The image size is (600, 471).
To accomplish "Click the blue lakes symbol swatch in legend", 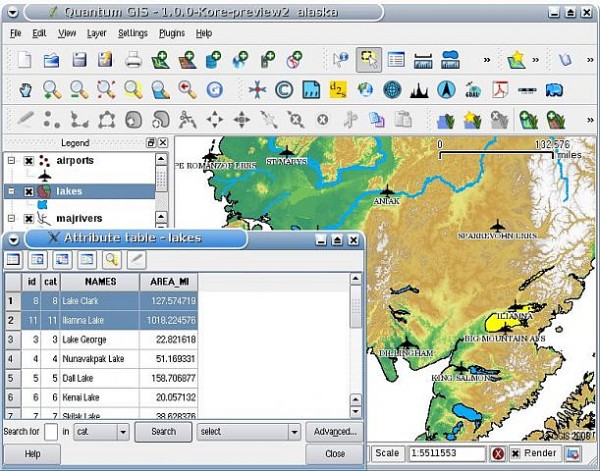I will (x=42, y=205).
